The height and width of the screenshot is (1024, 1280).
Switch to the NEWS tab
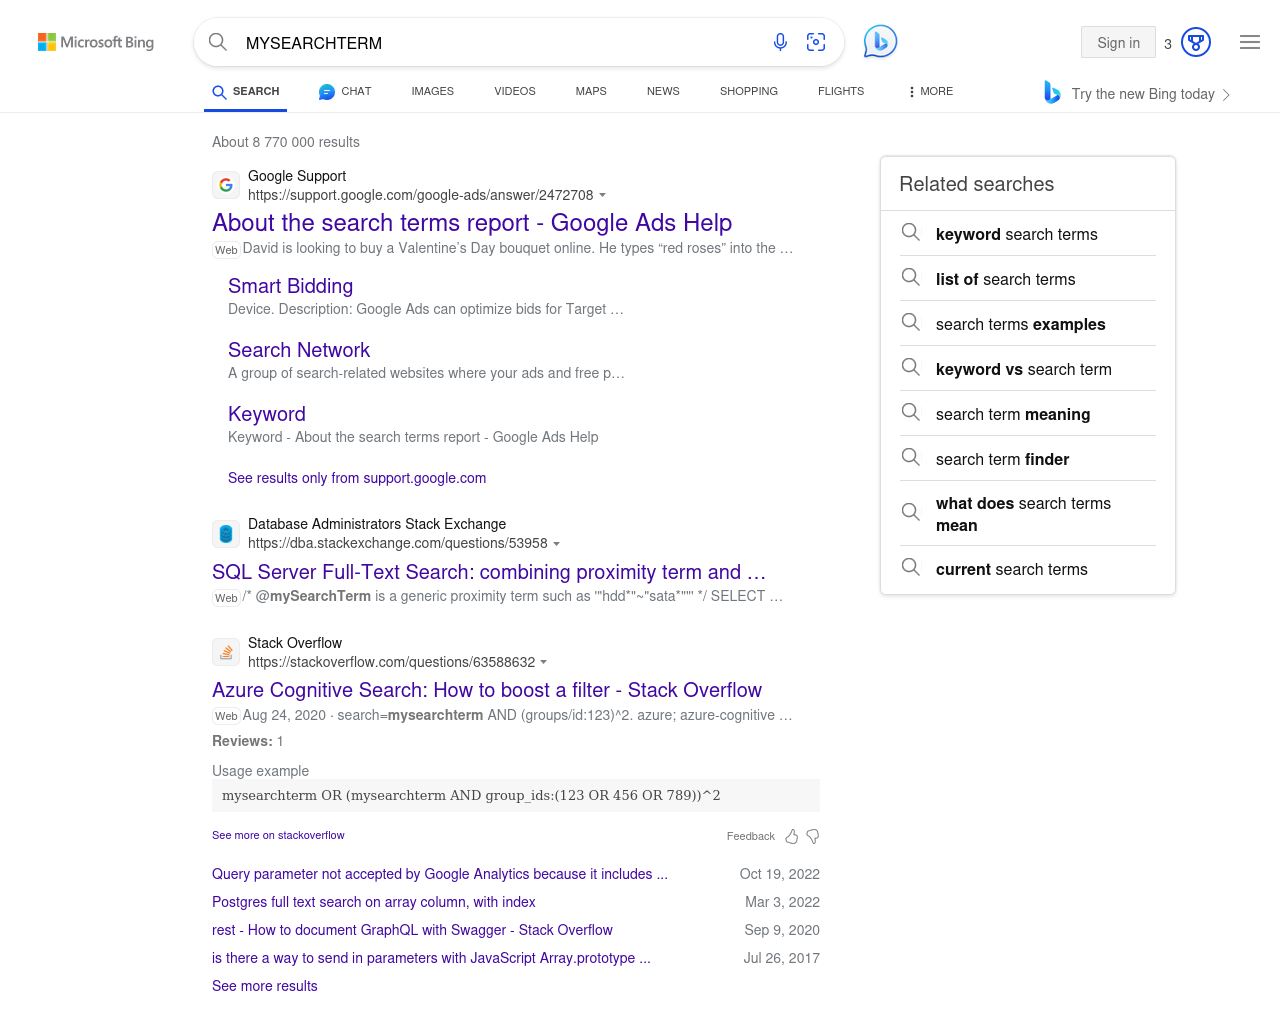[x=663, y=91]
